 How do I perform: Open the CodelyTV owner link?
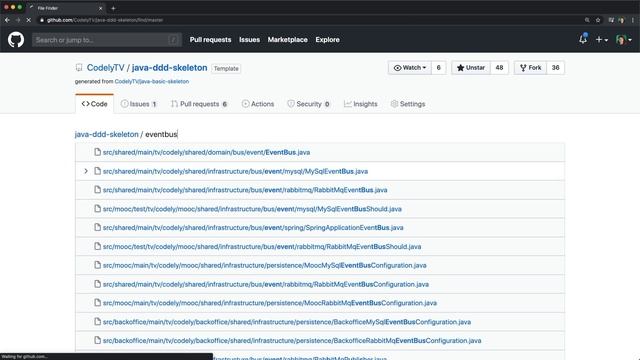(105, 68)
